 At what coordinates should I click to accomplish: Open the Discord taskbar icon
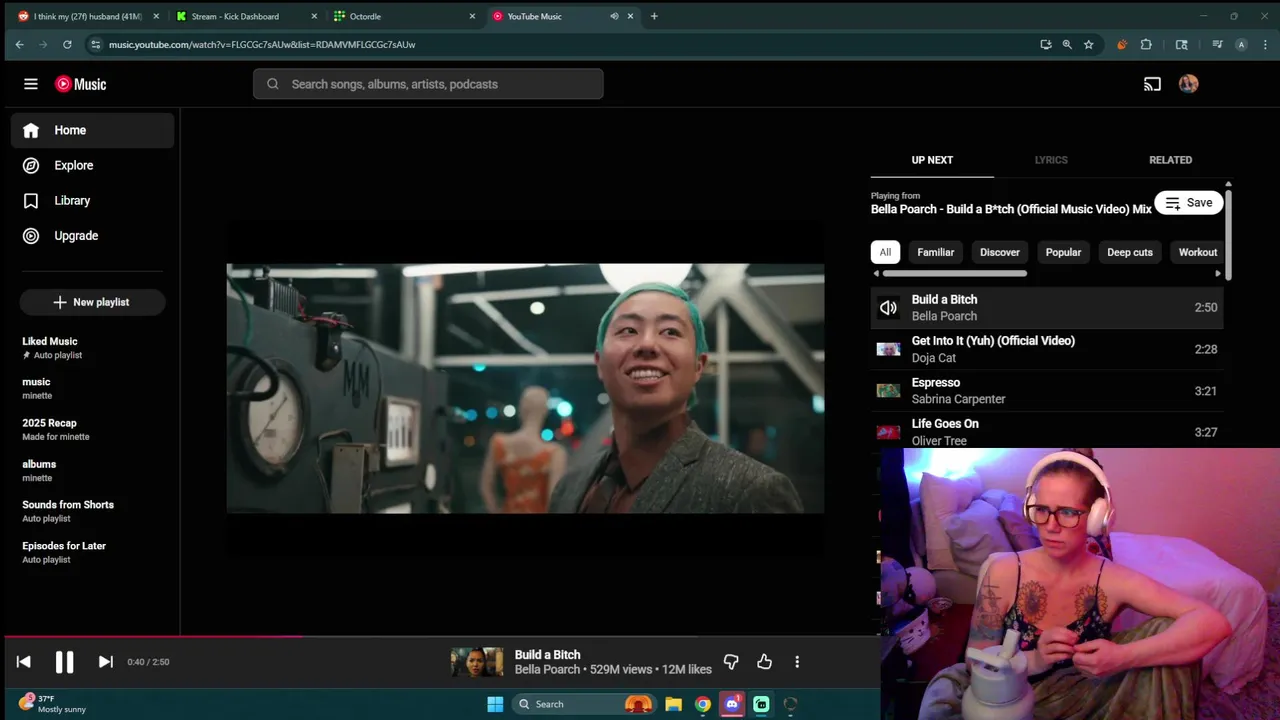pyautogui.click(x=732, y=704)
